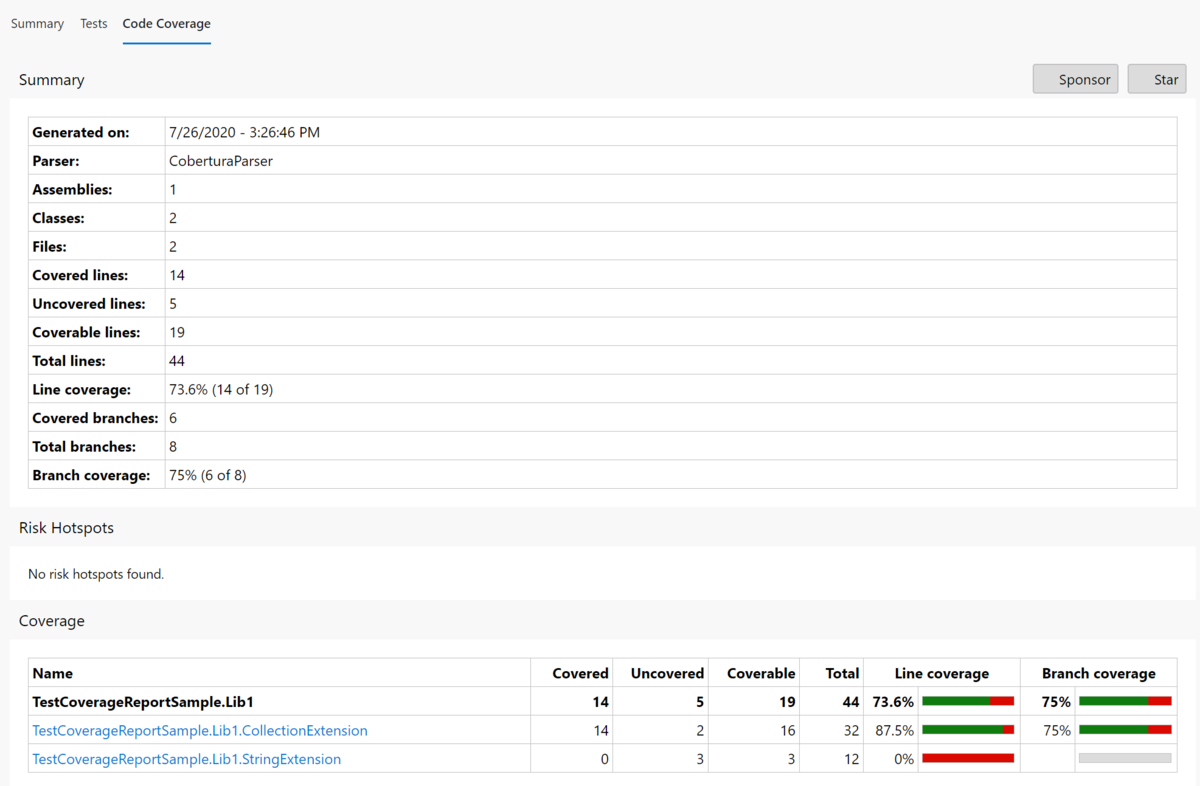Click the Risk Hotspots heading
Viewport: 1200px width, 786px height.
point(66,527)
